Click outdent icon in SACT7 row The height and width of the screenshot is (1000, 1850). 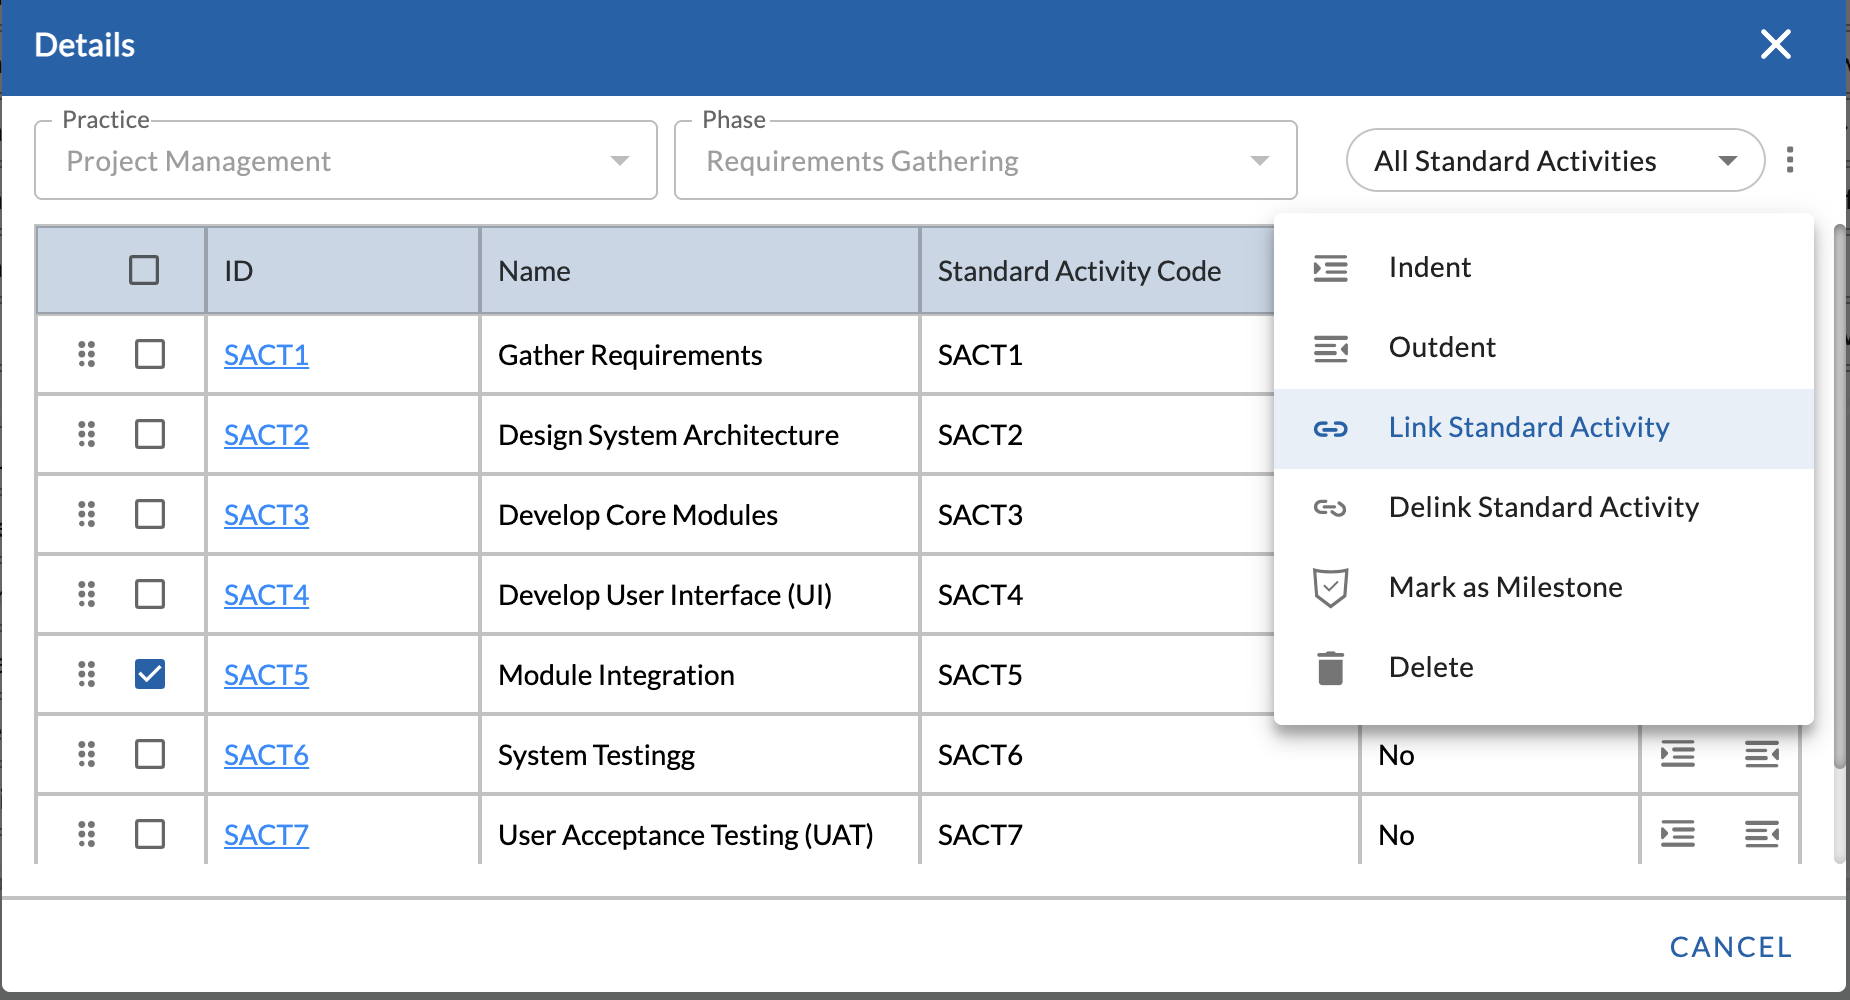(1761, 834)
